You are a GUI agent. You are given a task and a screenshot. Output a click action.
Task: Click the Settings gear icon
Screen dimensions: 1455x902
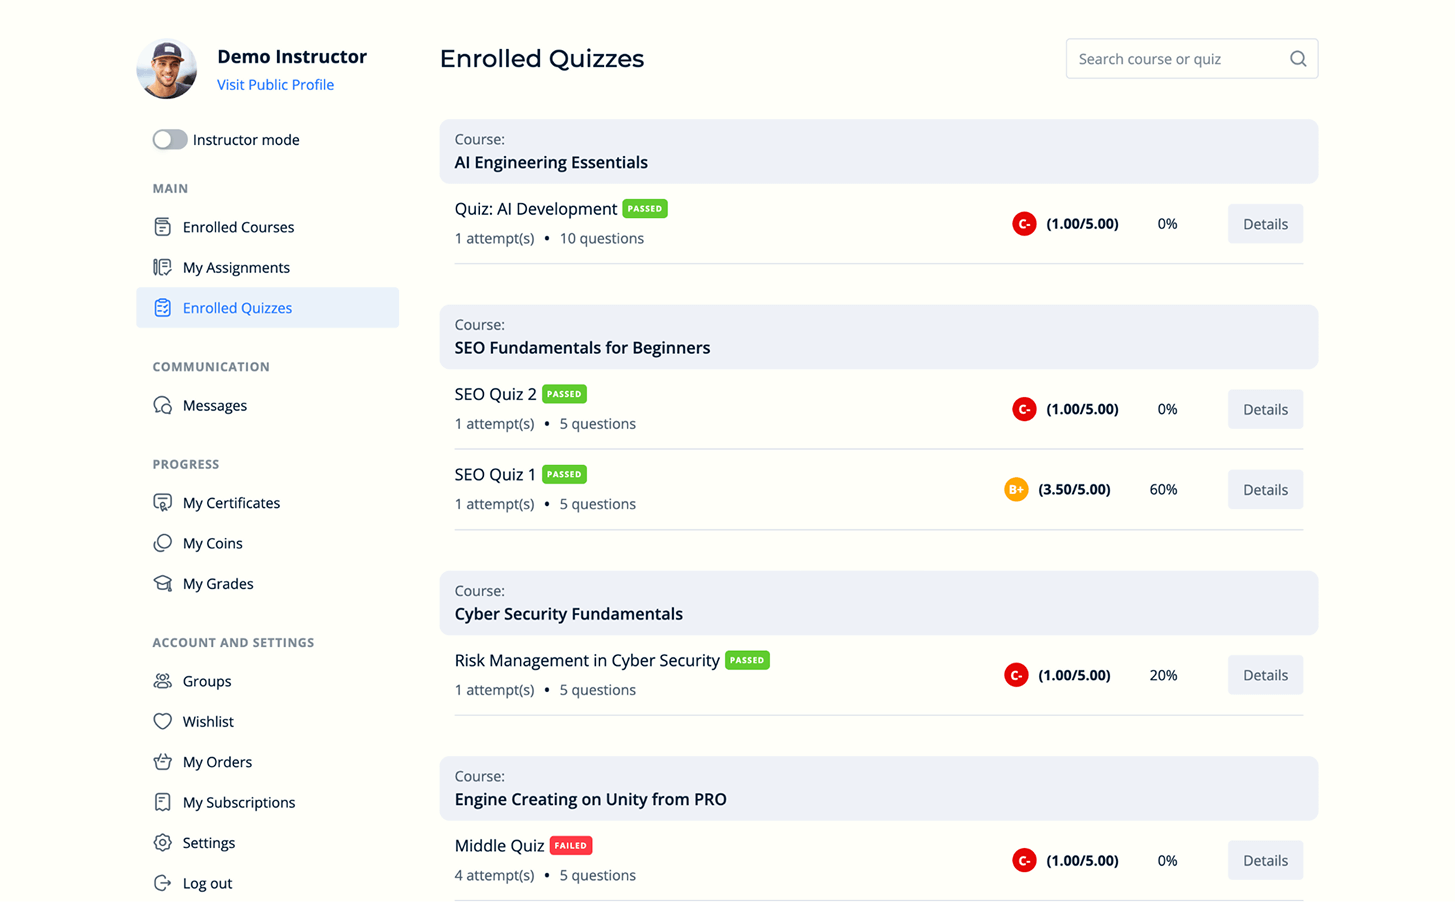[162, 842]
